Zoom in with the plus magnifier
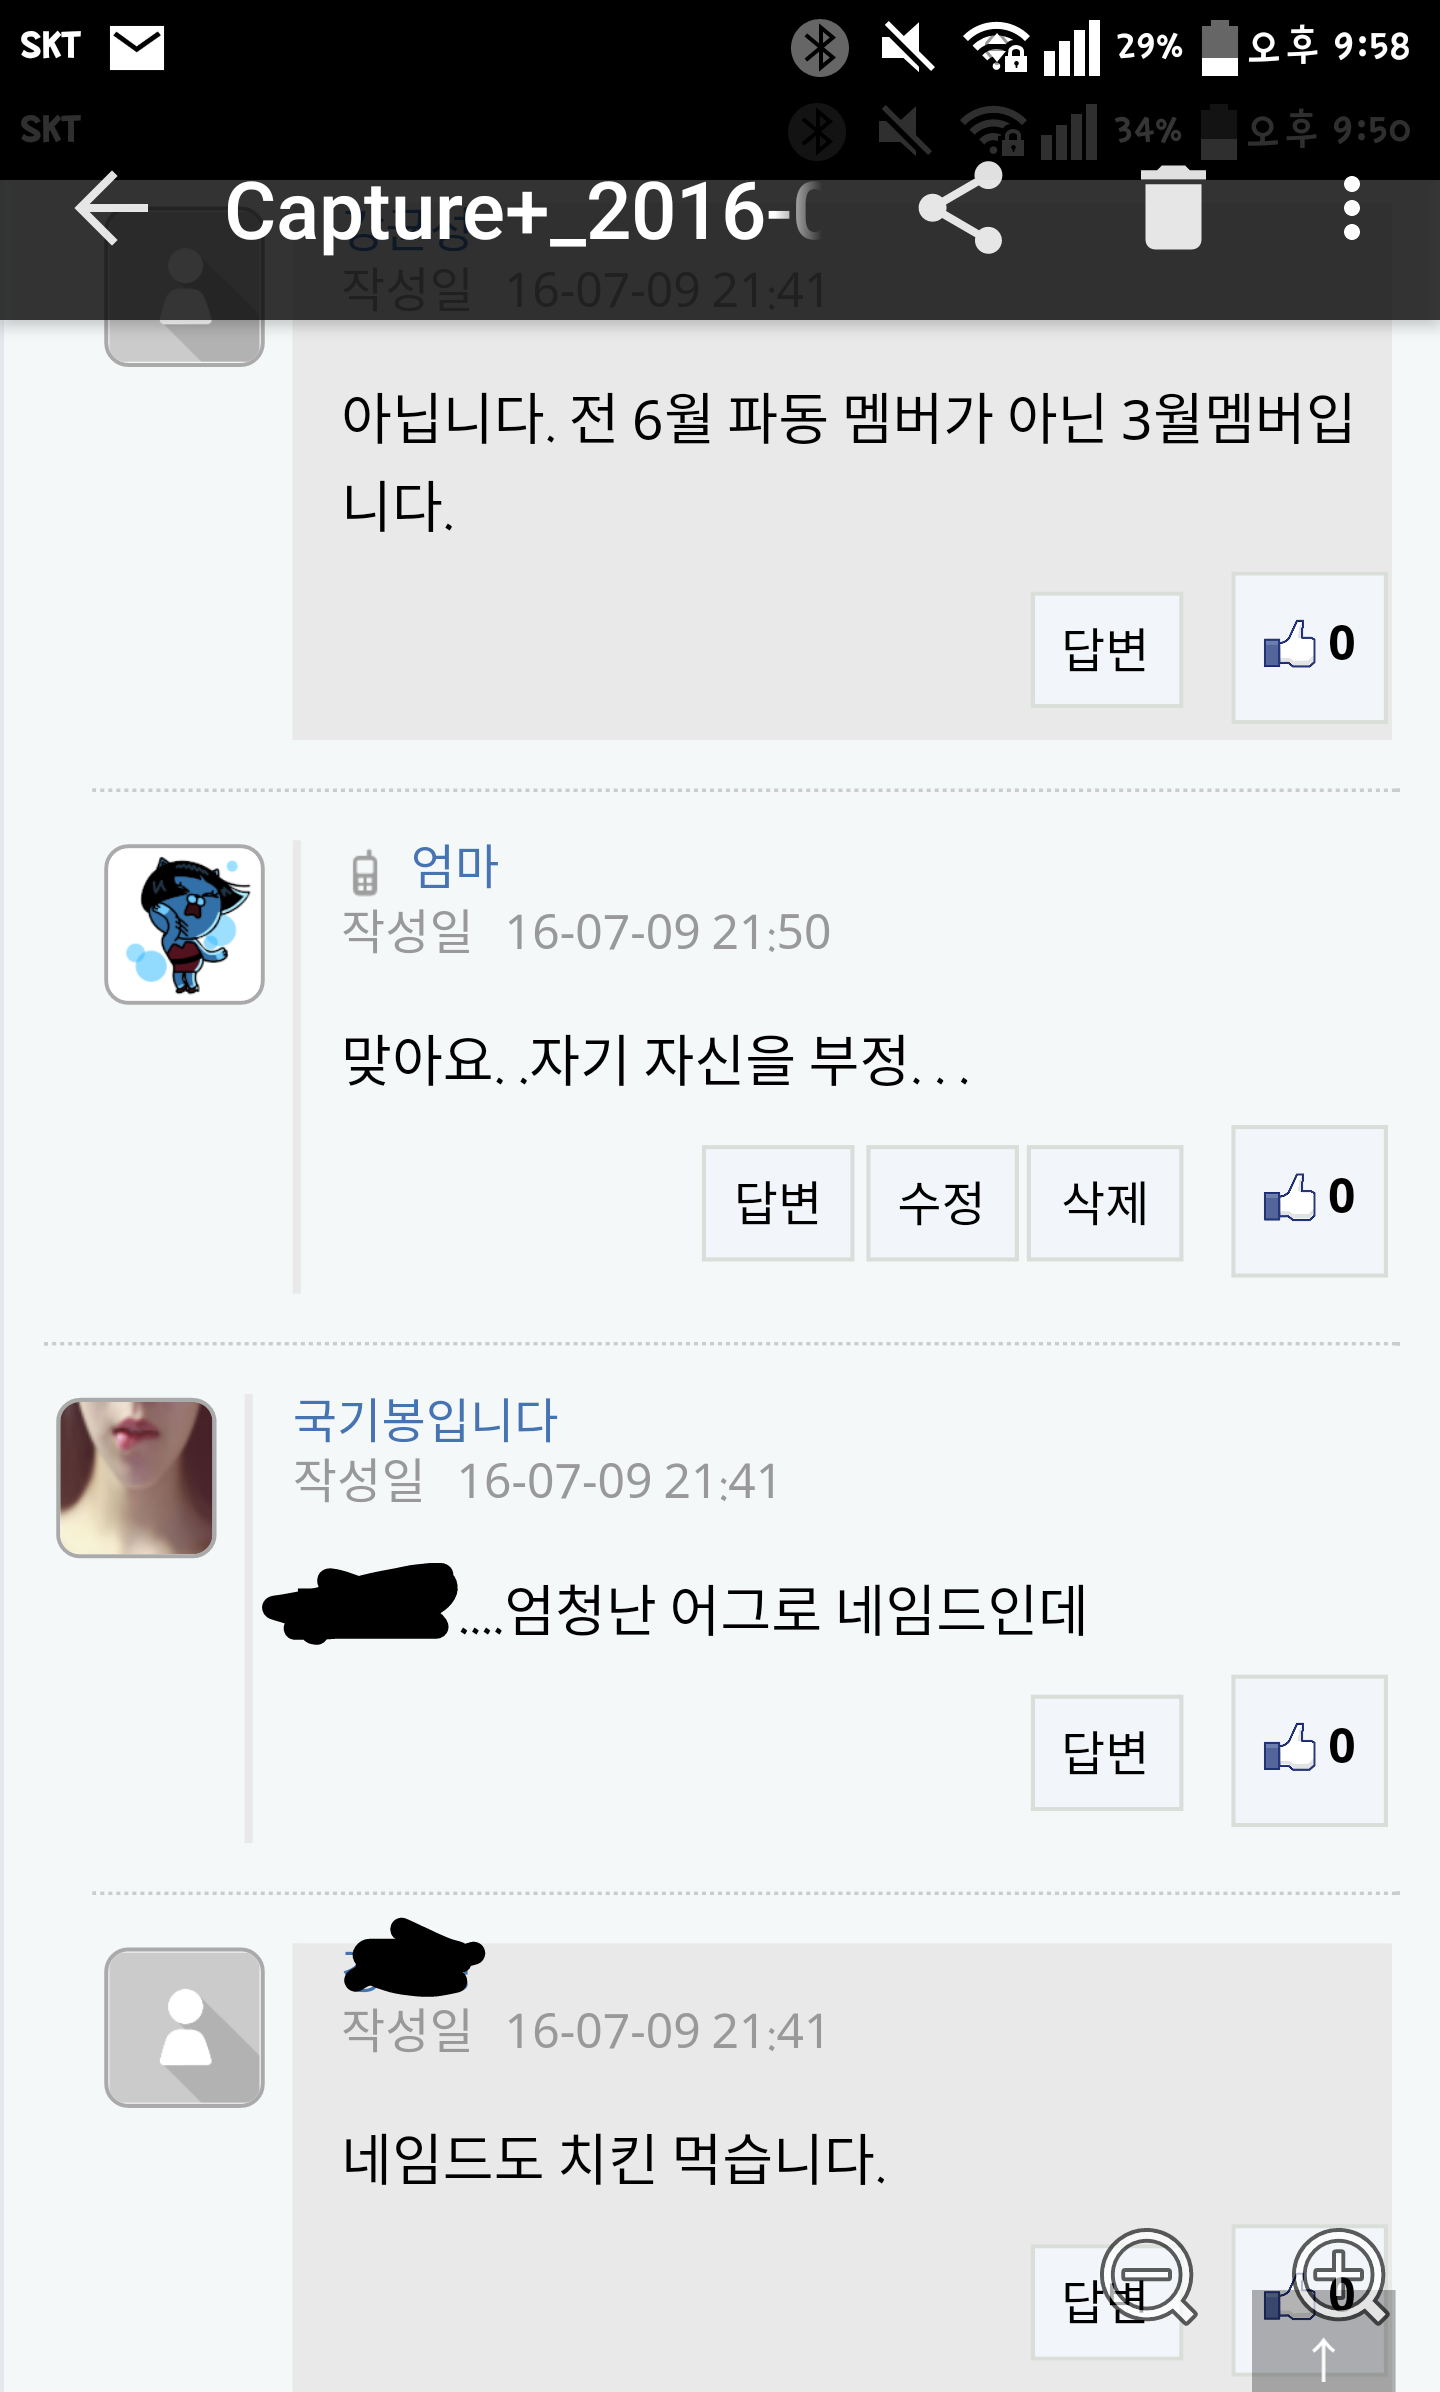Viewport: 1440px width, 2392px height. (x=1338, y=2274)
